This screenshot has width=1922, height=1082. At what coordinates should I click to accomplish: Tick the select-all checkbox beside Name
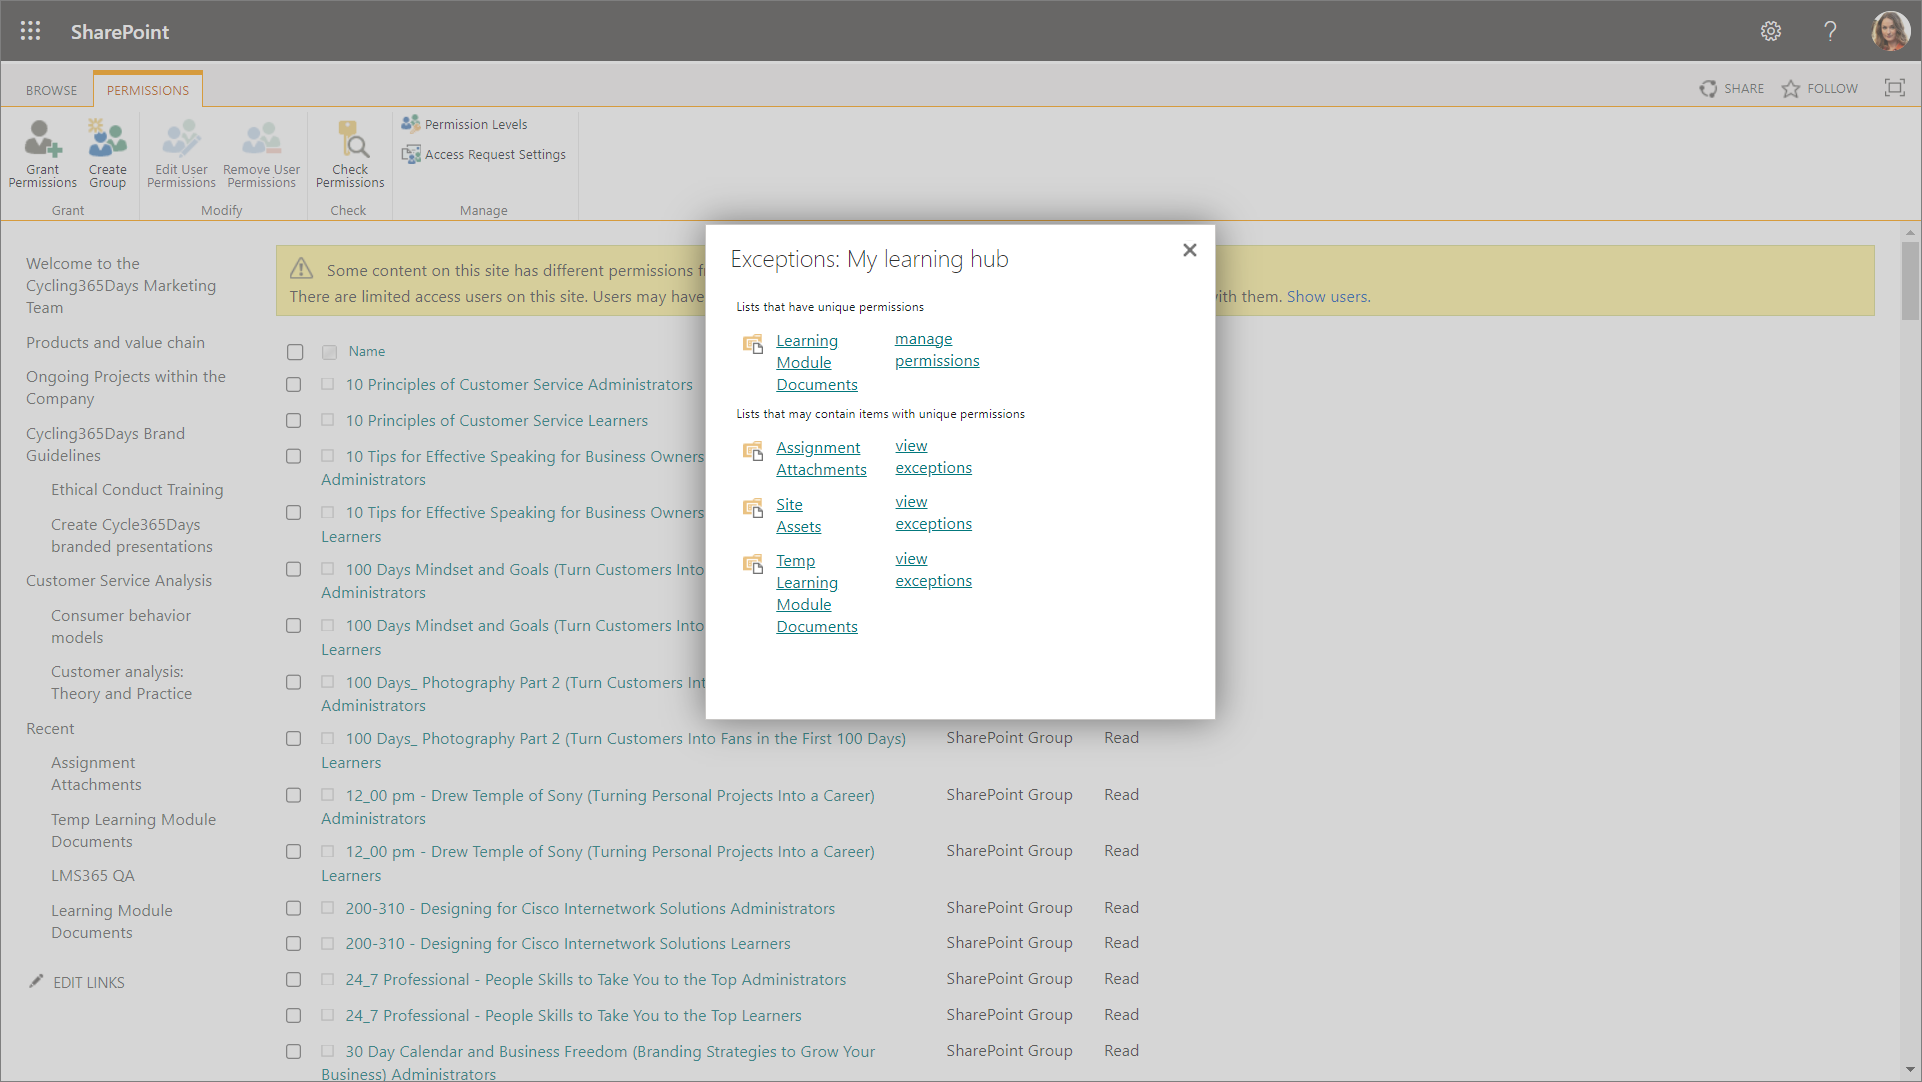tap(295, 352)
